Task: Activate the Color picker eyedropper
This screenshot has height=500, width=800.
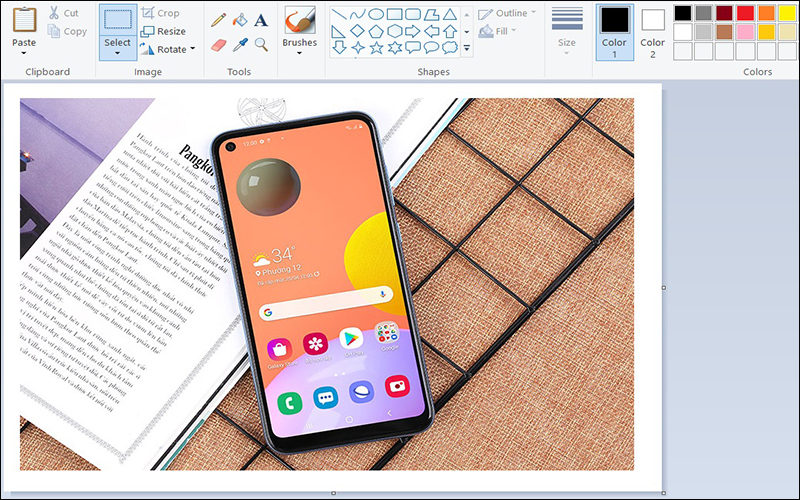Action: (x=239, y=45)
